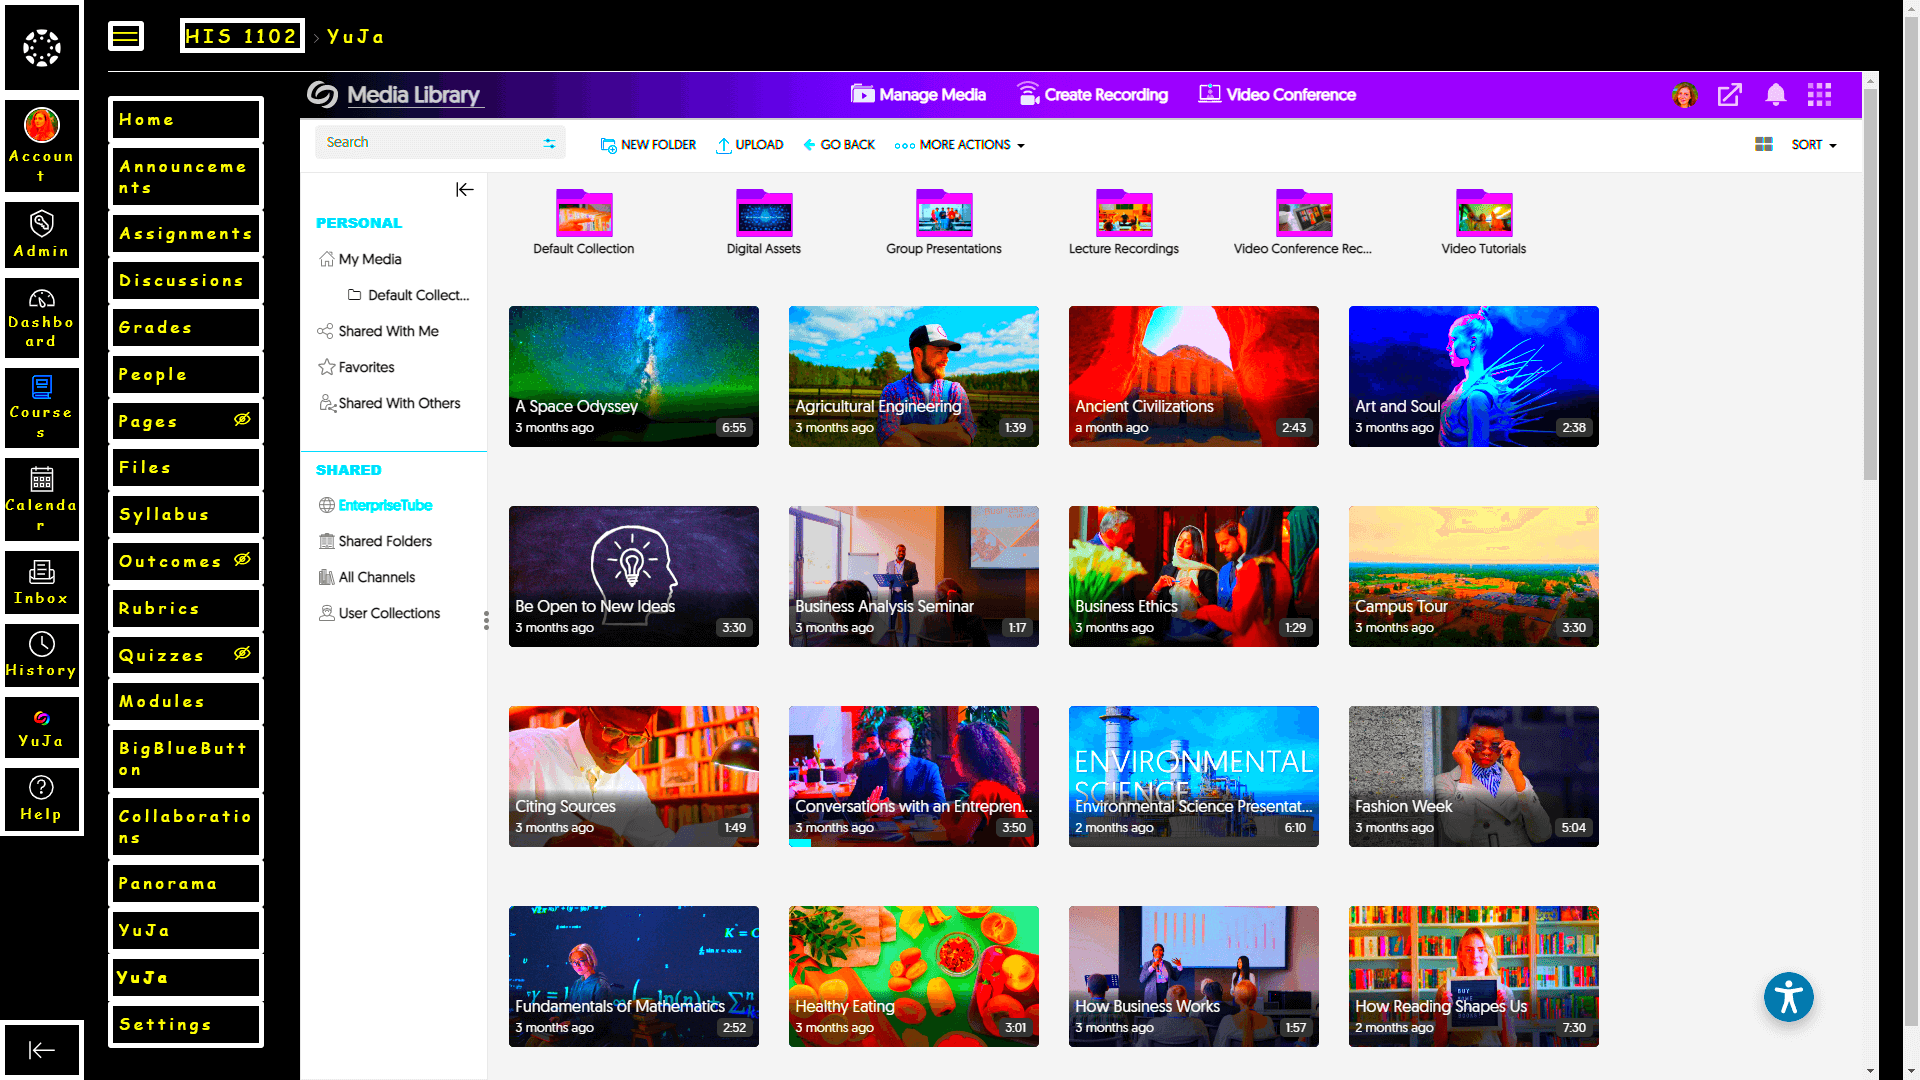Viewport: 1920px width, 1080px height.
Task: Open the apps grid menu icon
Action: tap(1819, 95)
